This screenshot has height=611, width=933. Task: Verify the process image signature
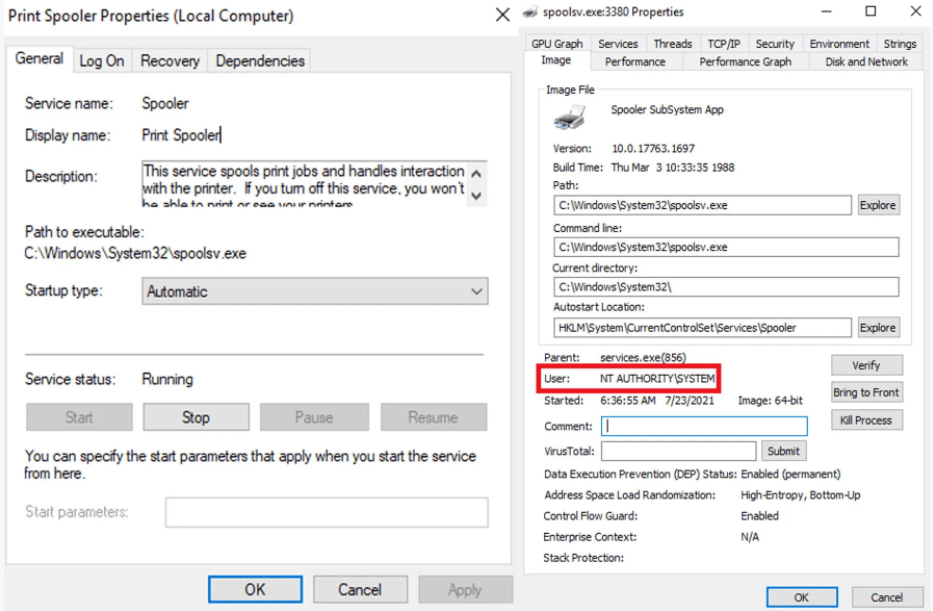click(866, 366)
